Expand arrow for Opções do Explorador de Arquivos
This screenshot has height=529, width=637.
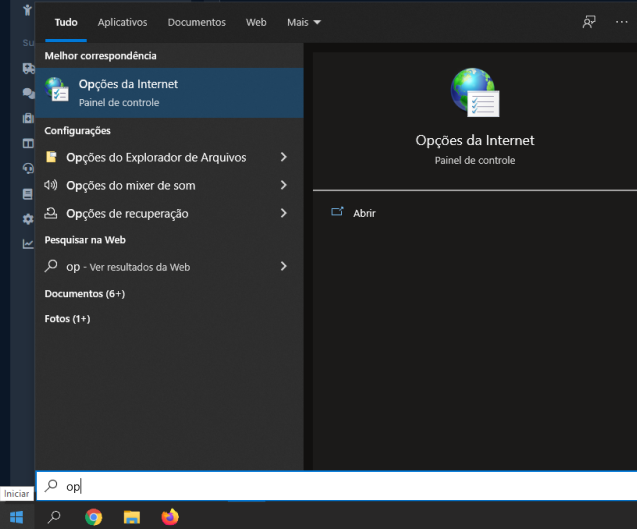pyautogui.click(x=284, y=157)
